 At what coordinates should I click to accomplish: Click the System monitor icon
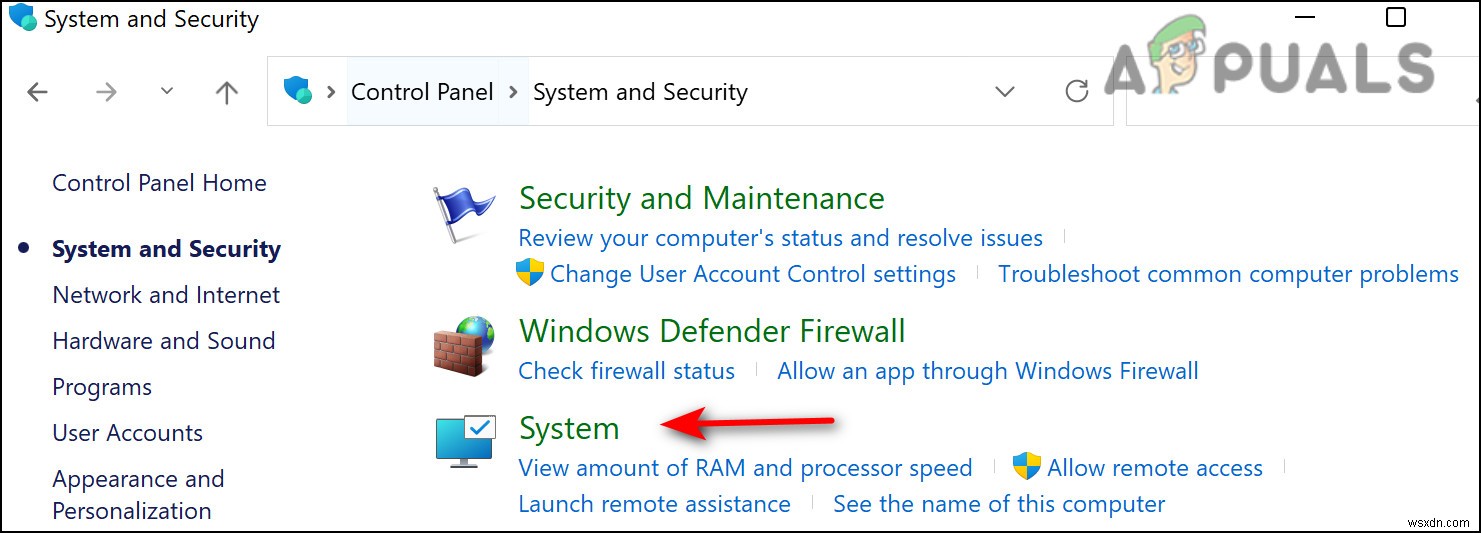[465, 441]
